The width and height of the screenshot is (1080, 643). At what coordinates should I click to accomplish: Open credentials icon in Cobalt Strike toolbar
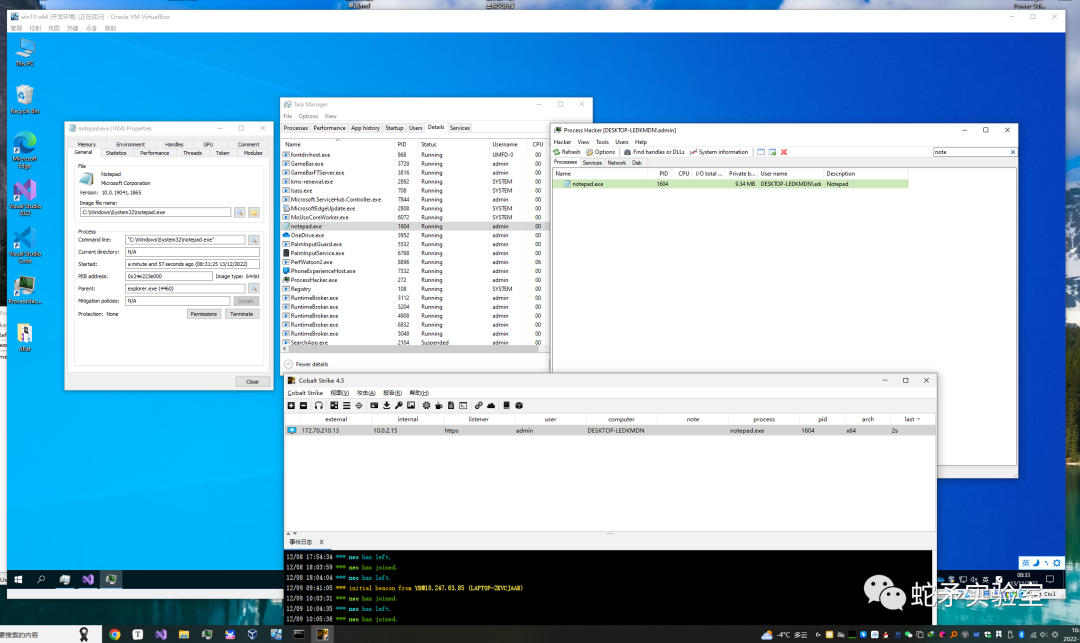coord(374,405)
